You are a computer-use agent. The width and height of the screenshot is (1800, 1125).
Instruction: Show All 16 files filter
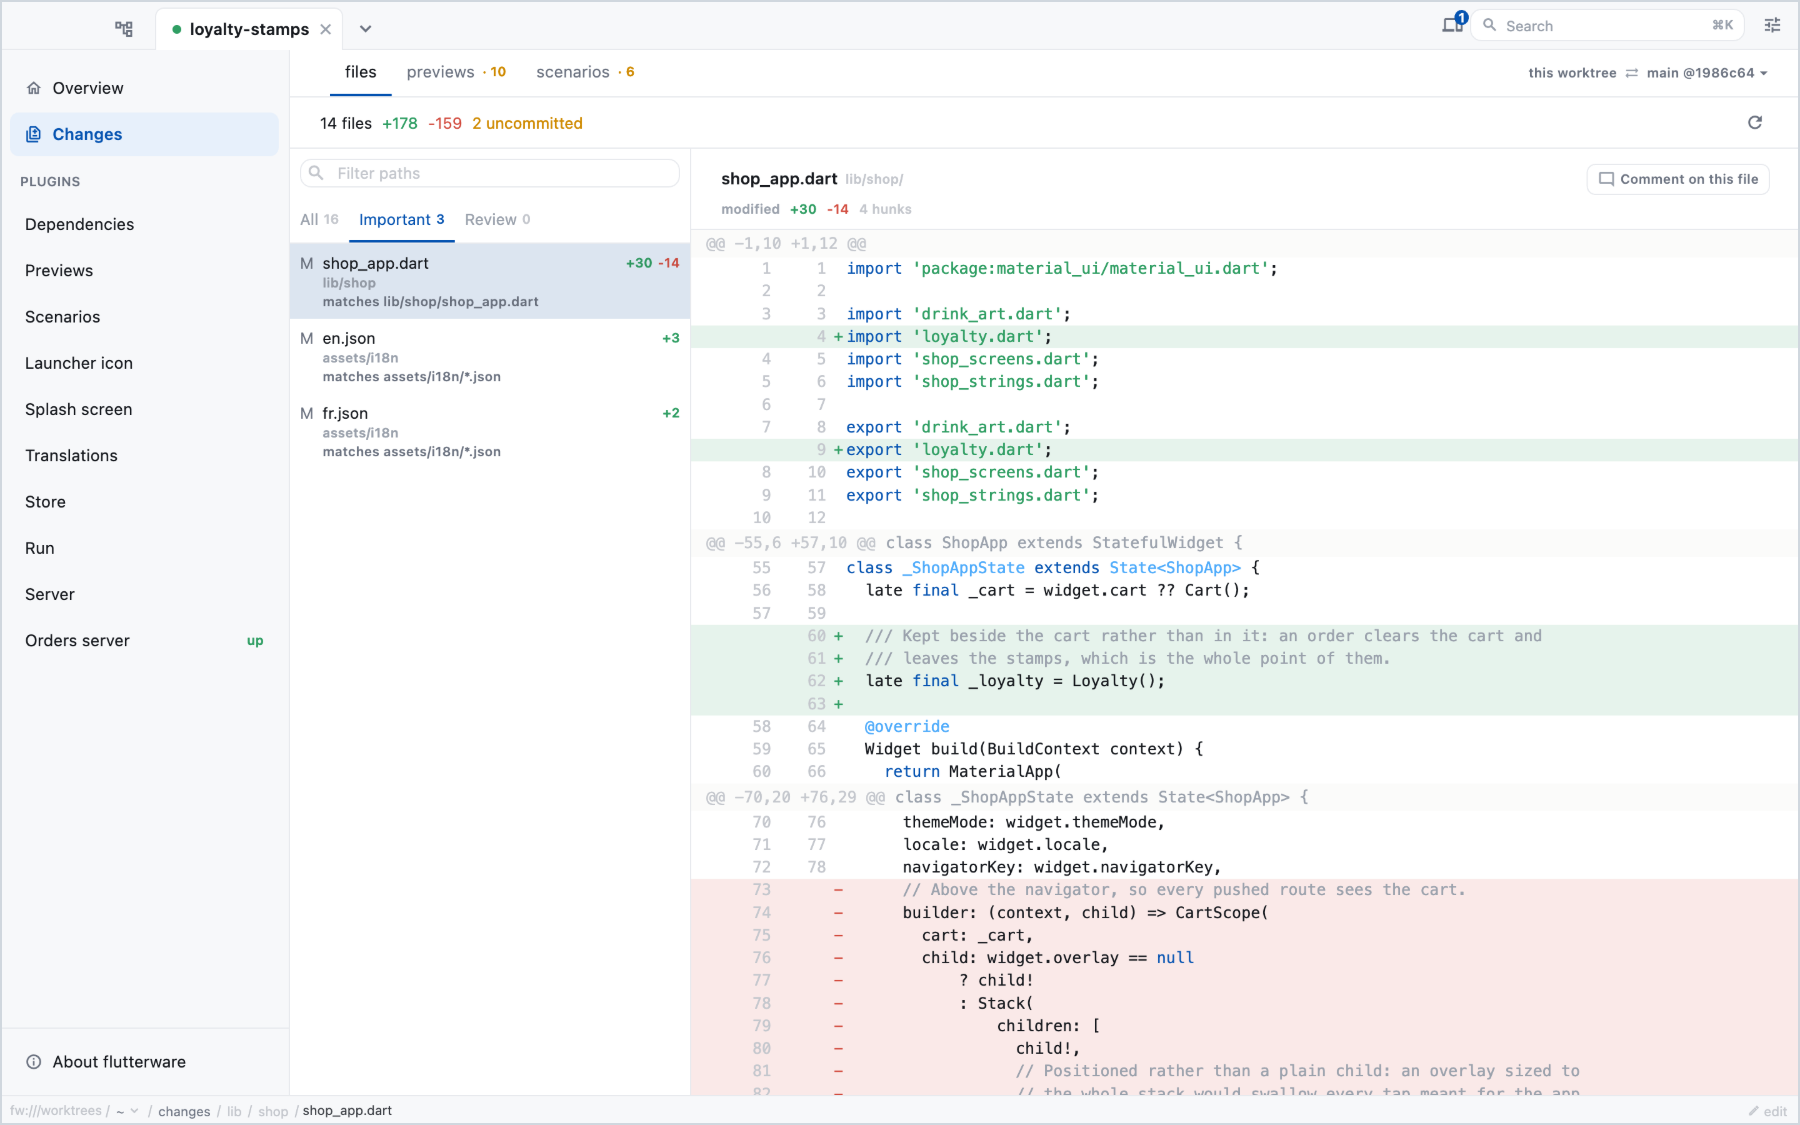[320, 220]
